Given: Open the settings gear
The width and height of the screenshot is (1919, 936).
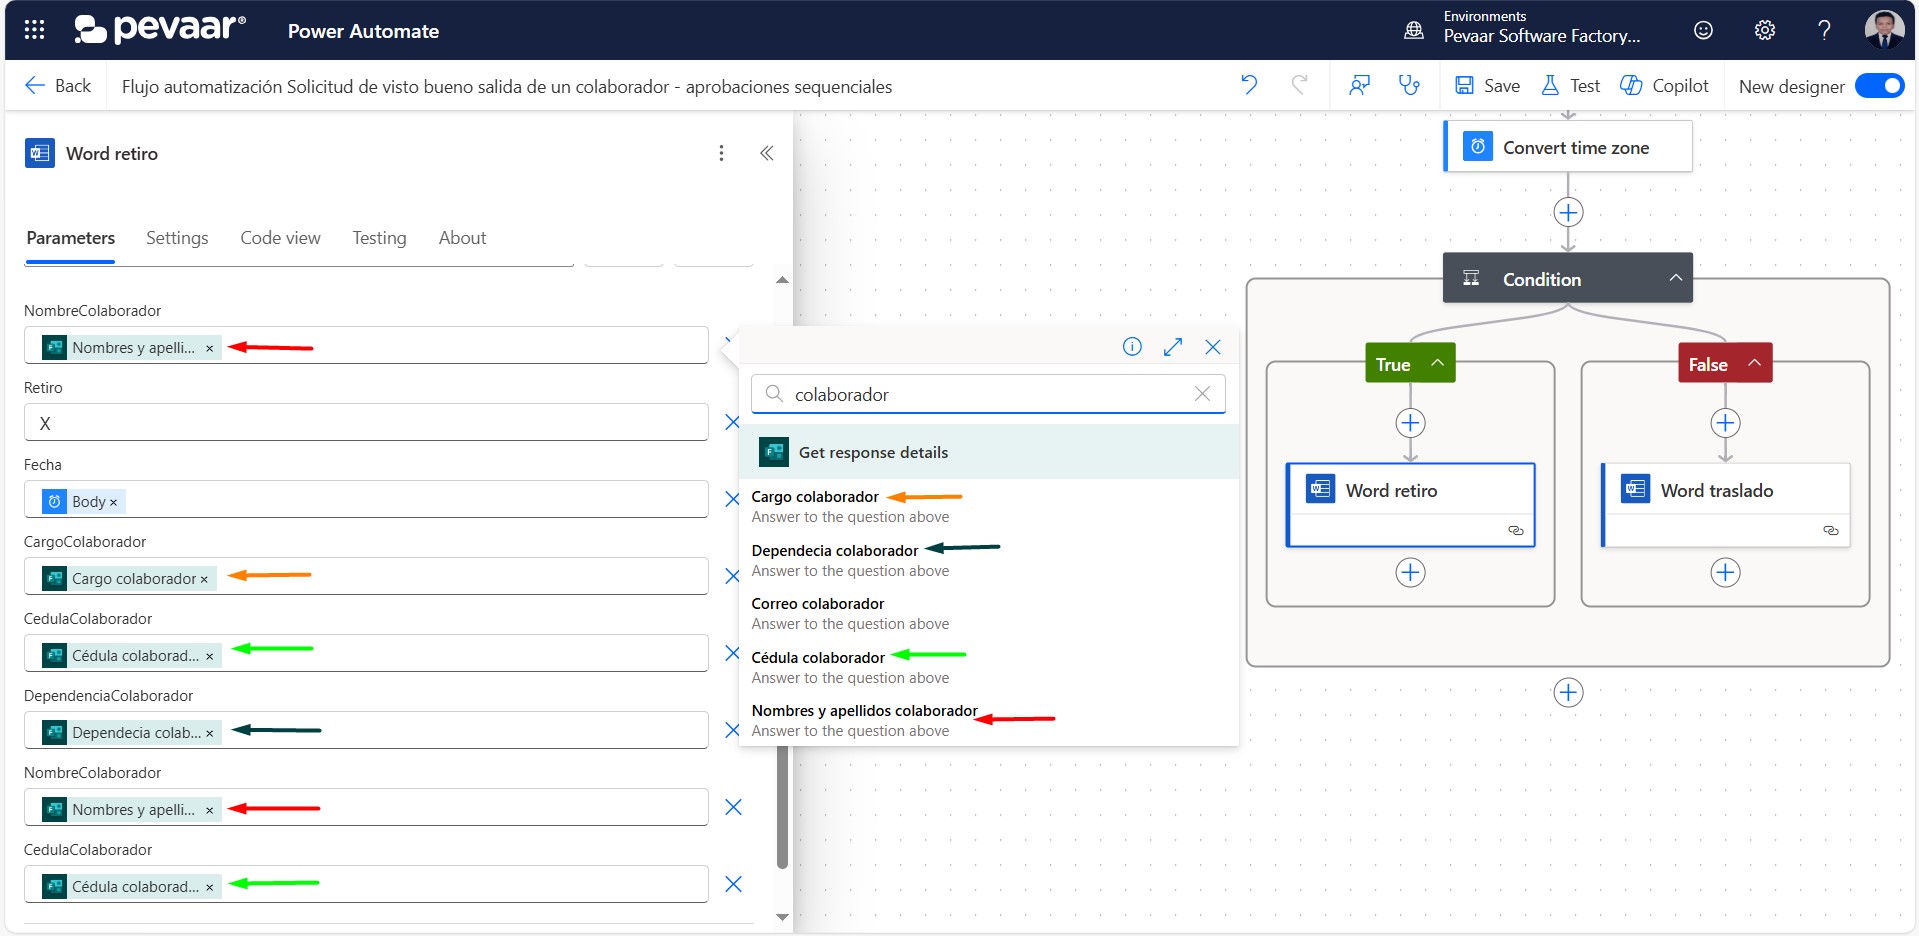Looking at the screenshot, I should pos(1765,30).
